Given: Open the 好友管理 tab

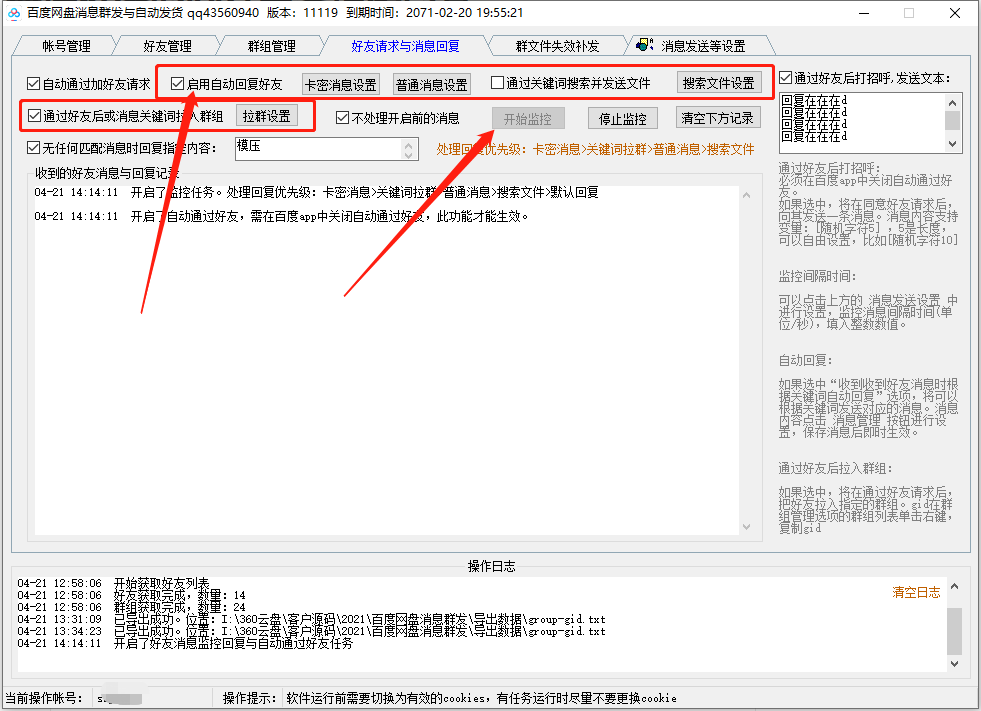Looking at the screenshot, I should click(x=169, y=44).
